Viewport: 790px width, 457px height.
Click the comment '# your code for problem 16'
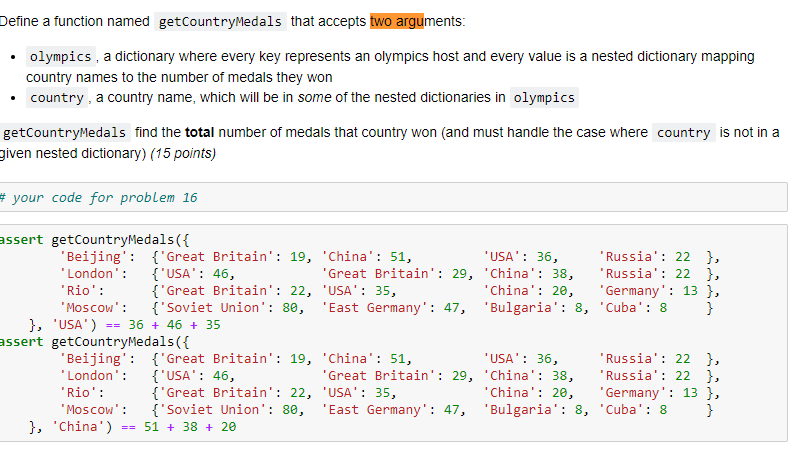point(99,198)
